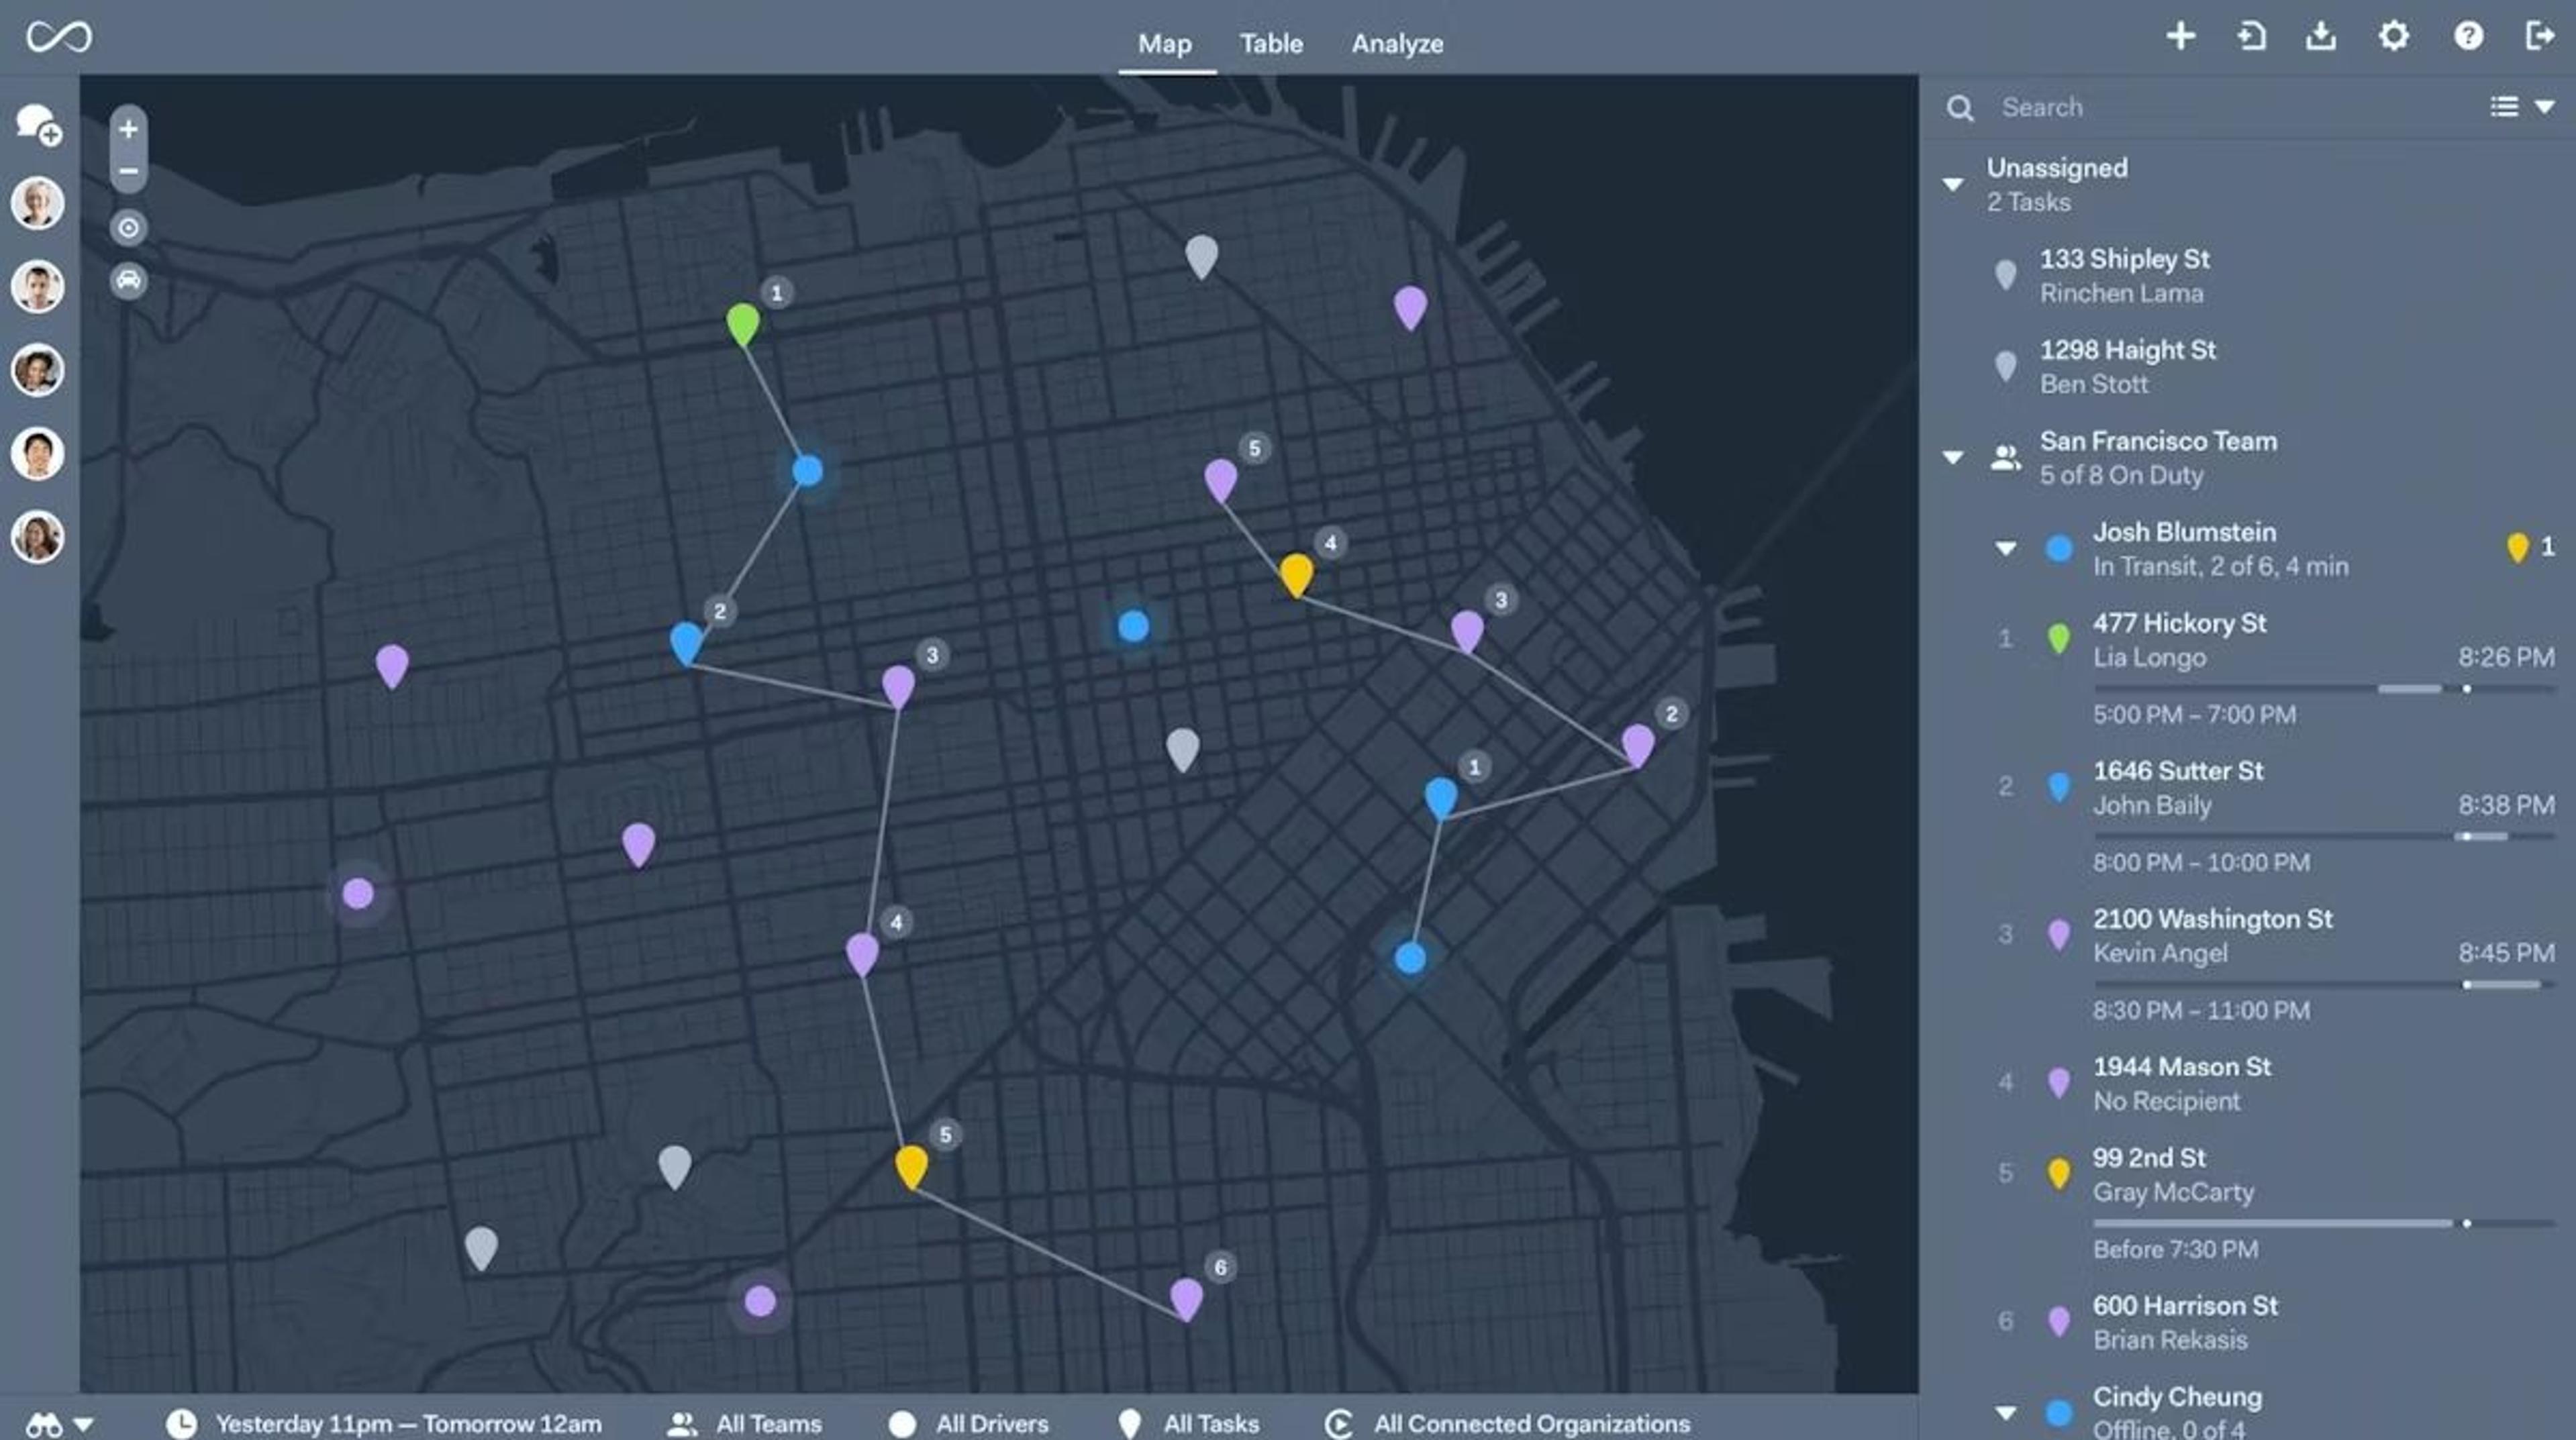The width and height of the screenshot is (2576, 1440).
Task: Click the logout icon
Action: [2540, 36]
